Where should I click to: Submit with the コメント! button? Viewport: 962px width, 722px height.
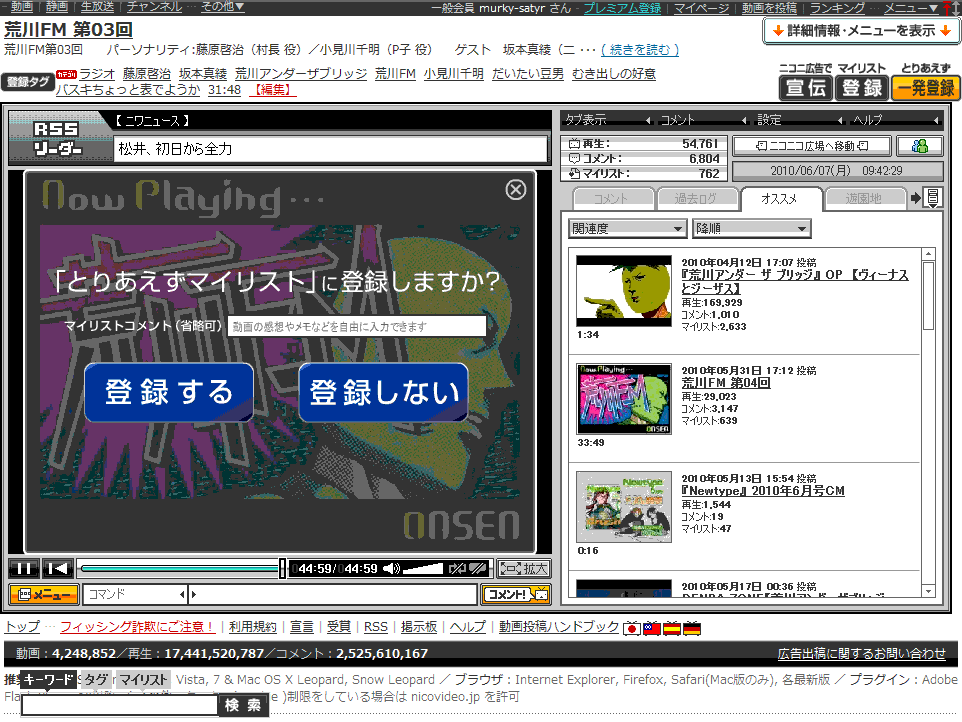click(515, 594)
